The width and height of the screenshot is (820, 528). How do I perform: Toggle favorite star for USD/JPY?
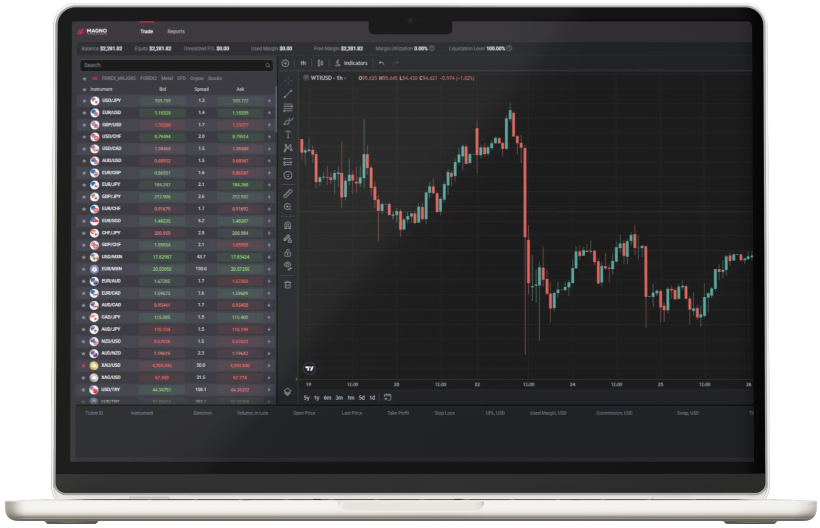click(x=84, y=100)
